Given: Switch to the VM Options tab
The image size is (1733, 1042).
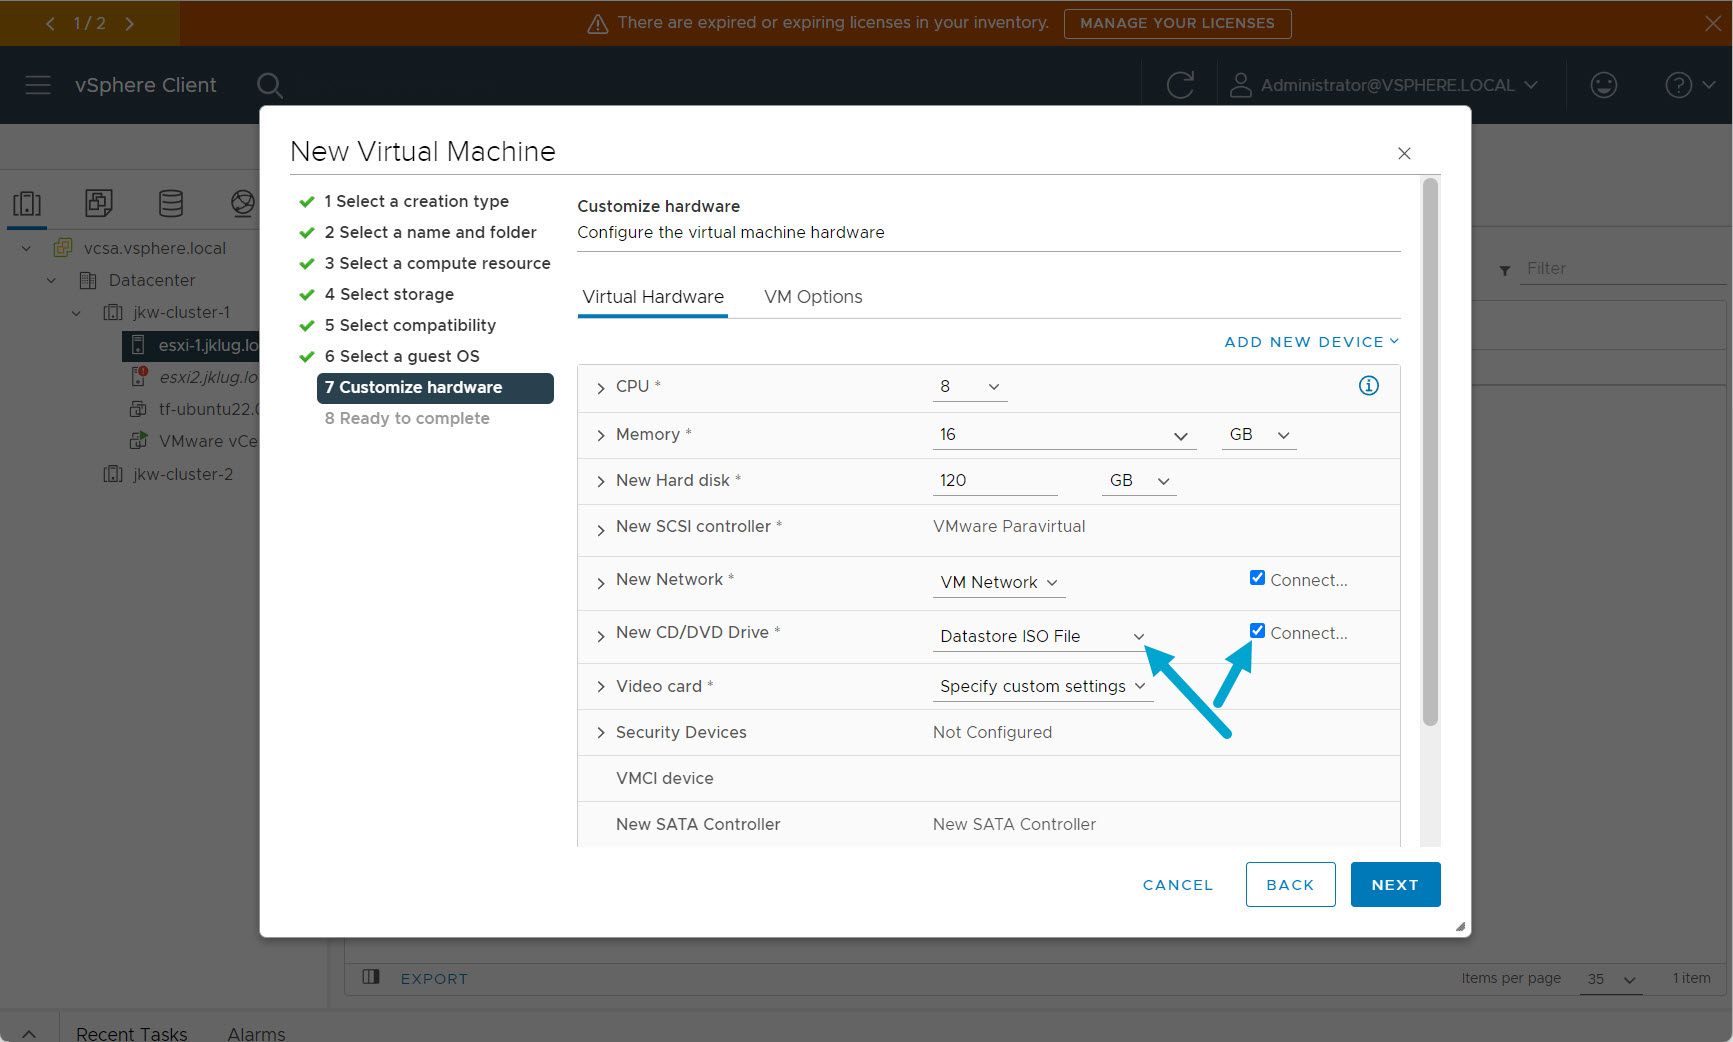Looking at the screenshot, I should click(x=812, y=297).
